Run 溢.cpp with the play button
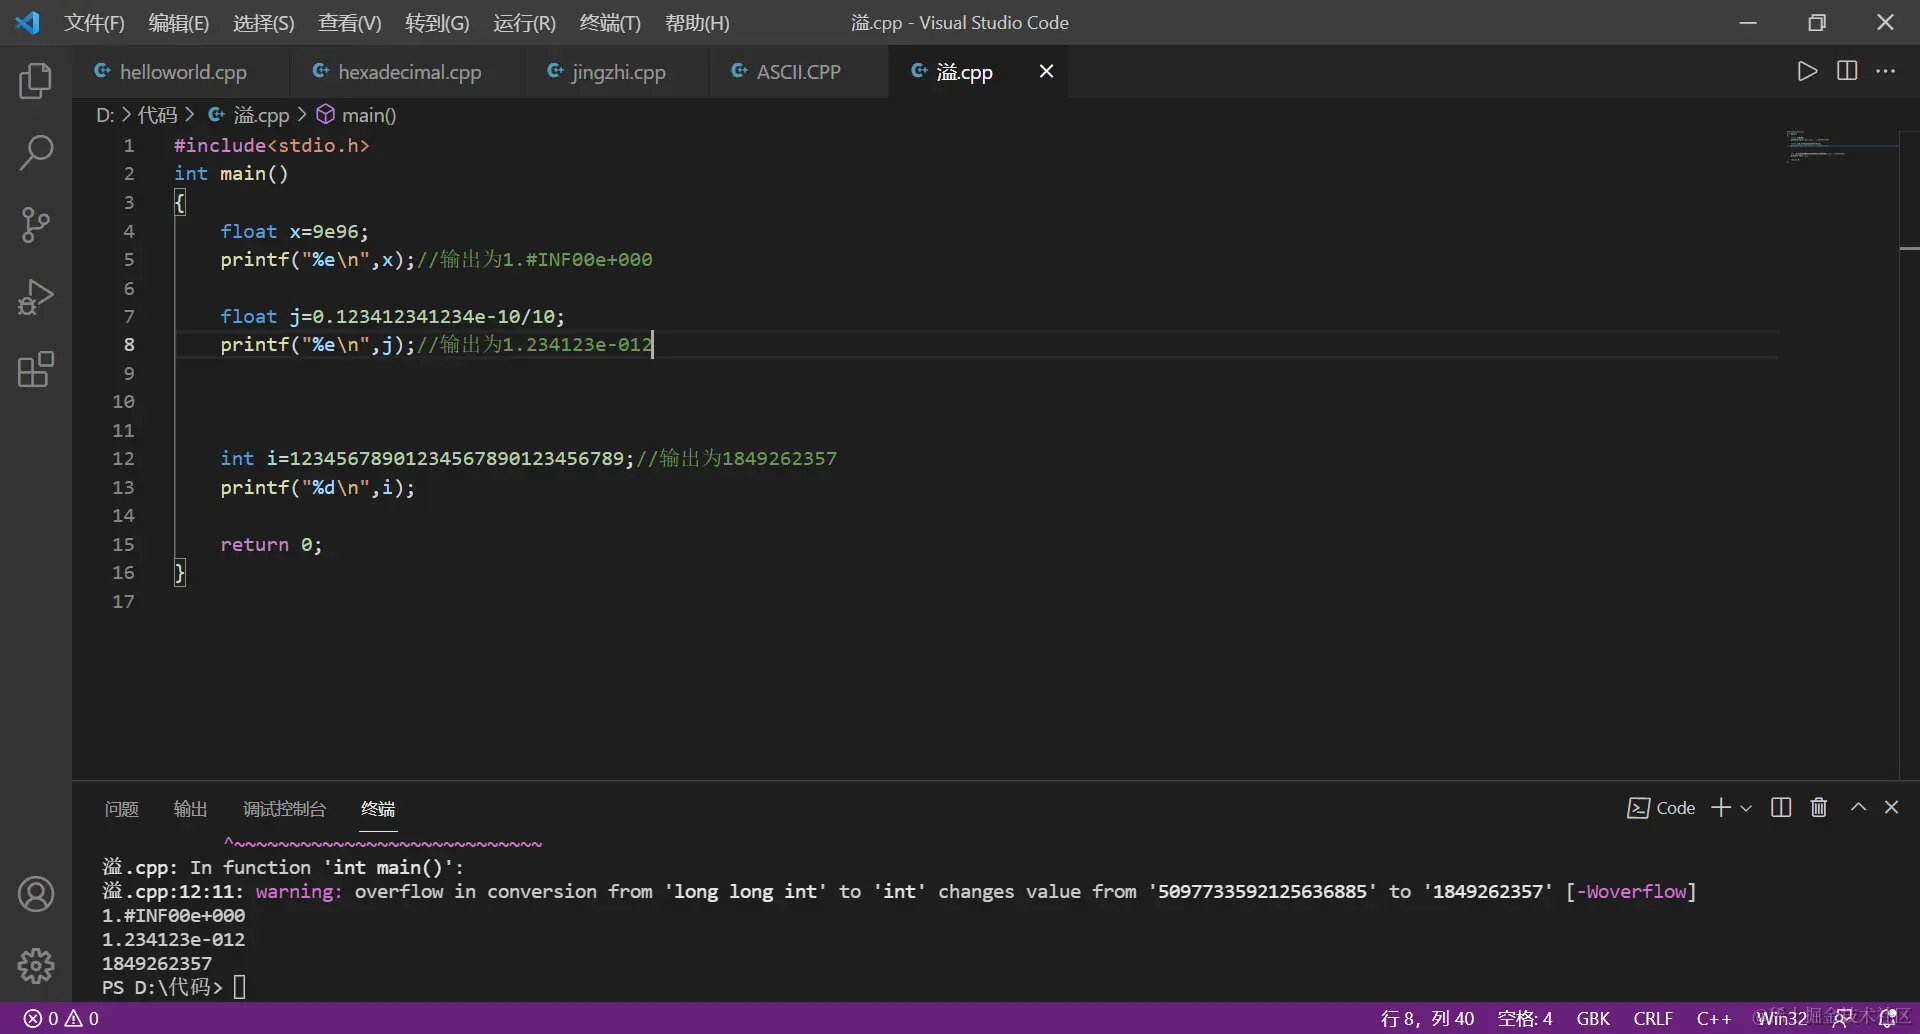This screenshot has width=1920, height=1034. pos(1808,71)
